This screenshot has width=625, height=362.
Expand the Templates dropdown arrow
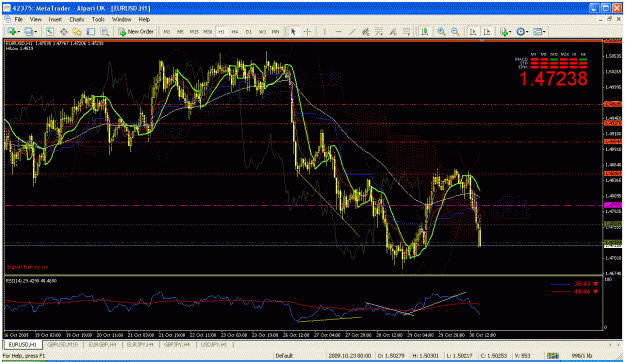544,32
